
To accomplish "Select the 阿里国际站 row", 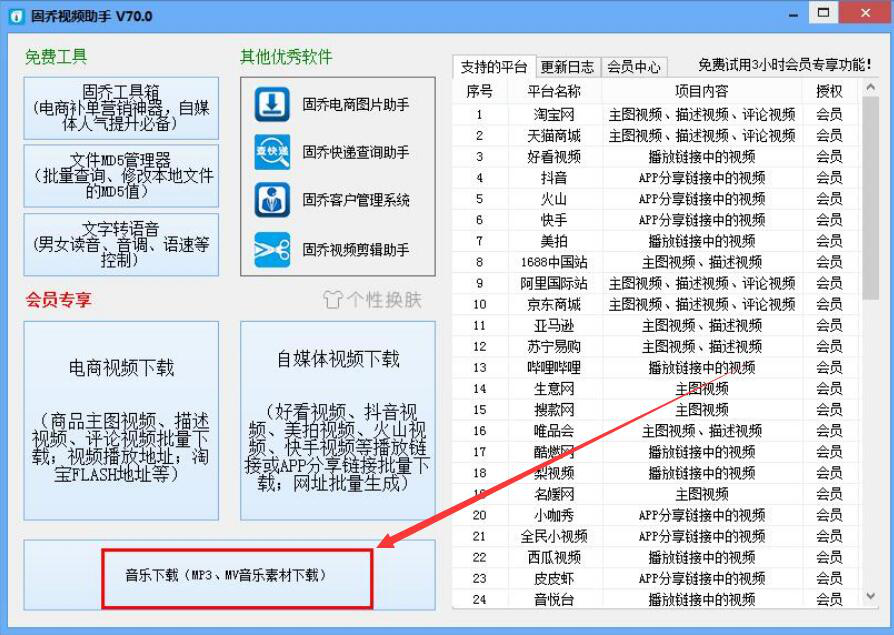I will coord(656,283).
